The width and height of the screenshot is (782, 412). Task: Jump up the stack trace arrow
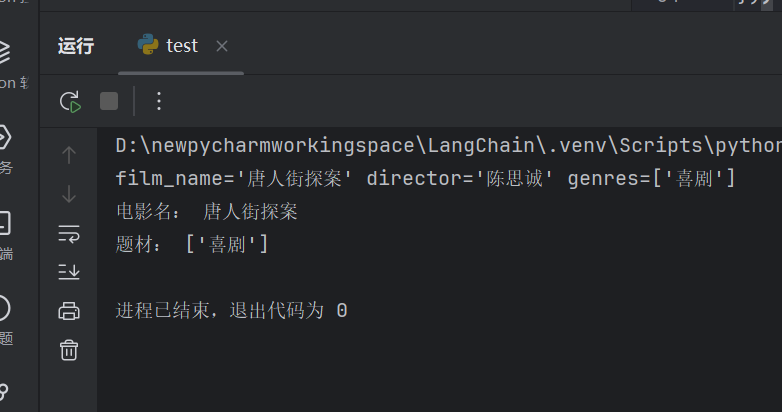click(x=69, y=155)
